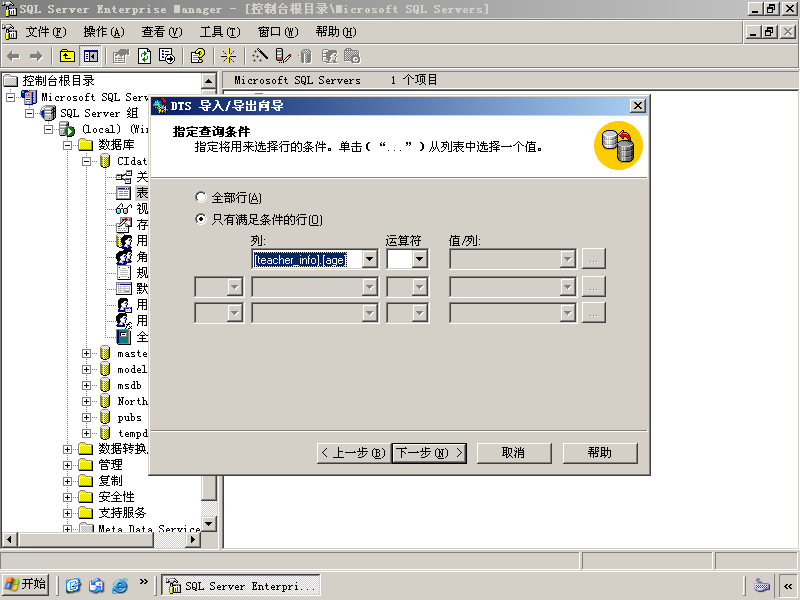
Task: Open the 操作(A) menu
Action: [104, 32]
